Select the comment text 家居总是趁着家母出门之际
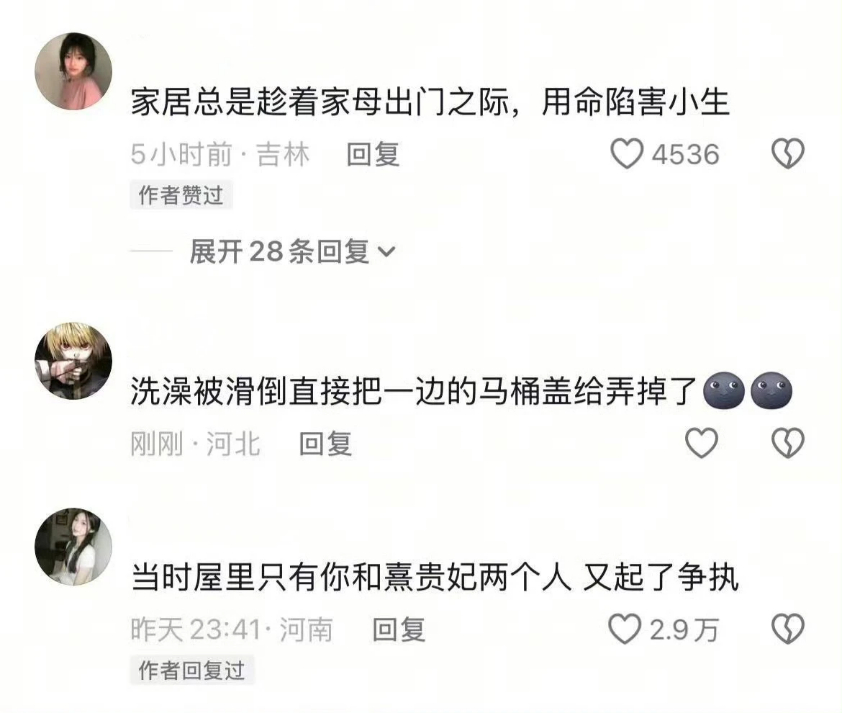Screen dimensions: 842x713 [320, 102]
